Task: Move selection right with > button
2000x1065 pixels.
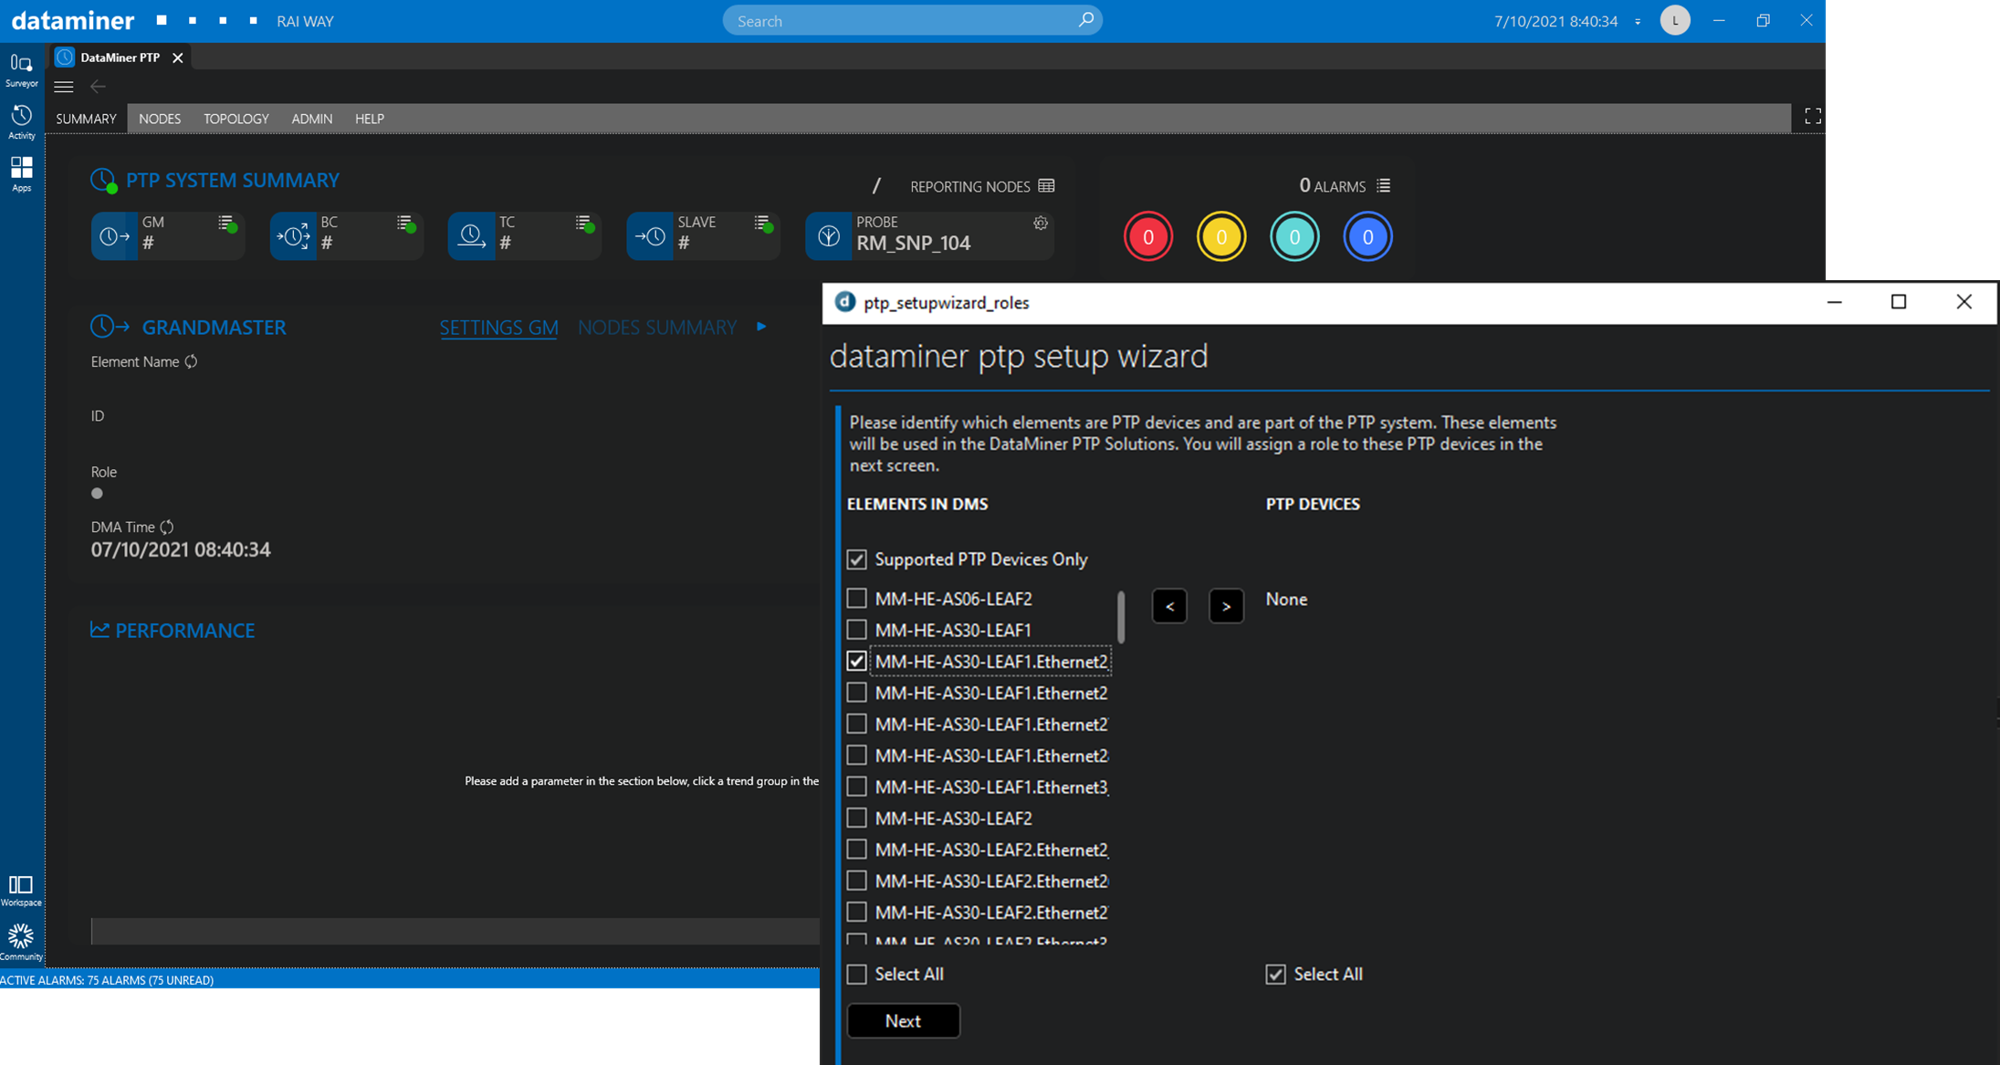Action: click(1226, 606)
